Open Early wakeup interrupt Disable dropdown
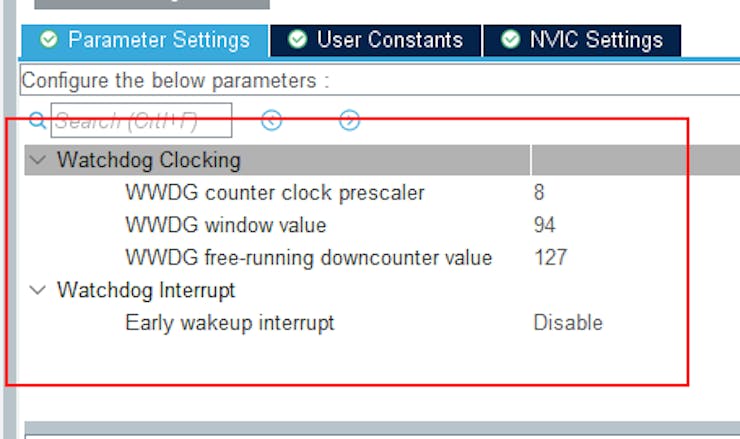The height and width of the screenshot is (439, 740). [x=568, y=323]
